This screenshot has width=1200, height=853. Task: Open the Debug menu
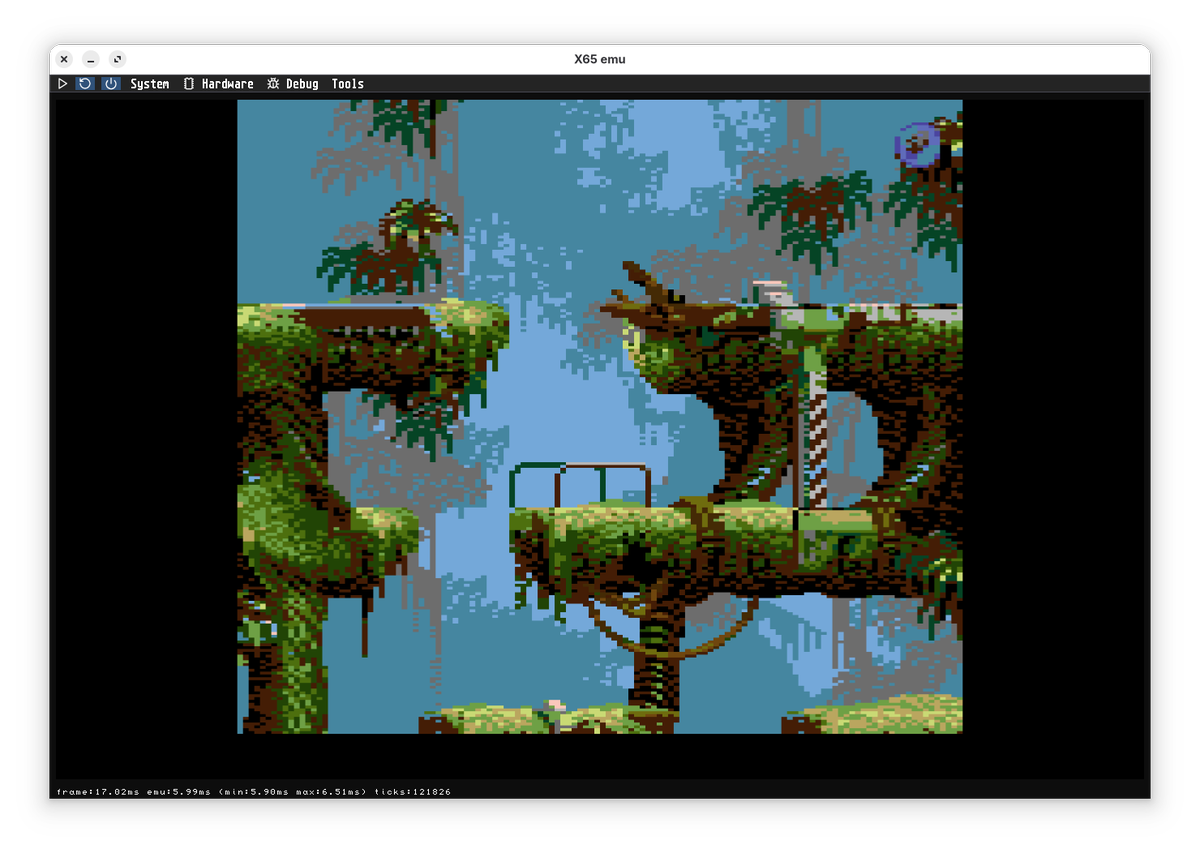(x=302, y=84)
